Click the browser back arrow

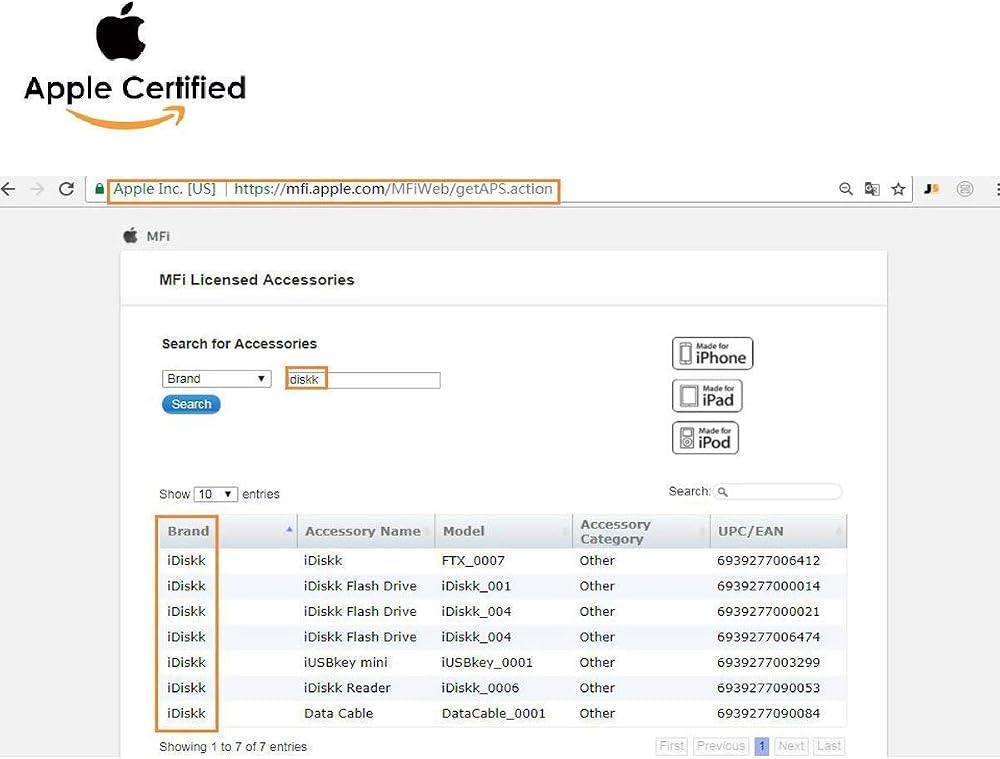(x=8, y=189)
